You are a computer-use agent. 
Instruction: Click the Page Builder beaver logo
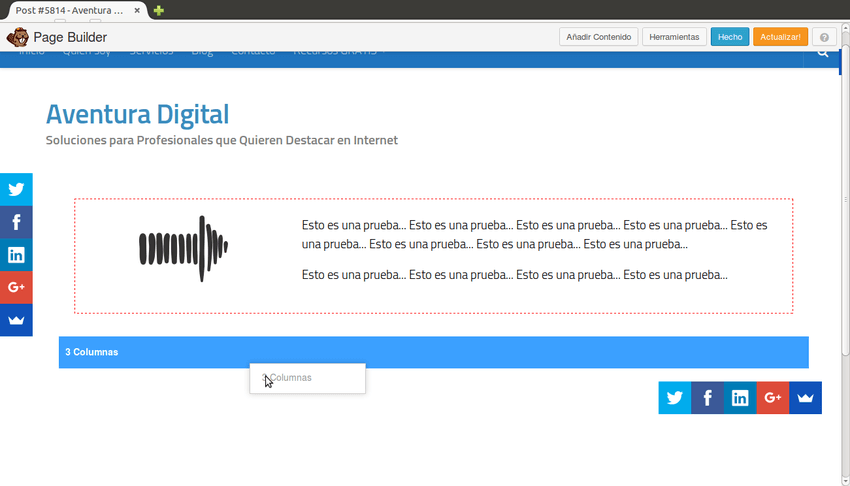tap(17, 37)
